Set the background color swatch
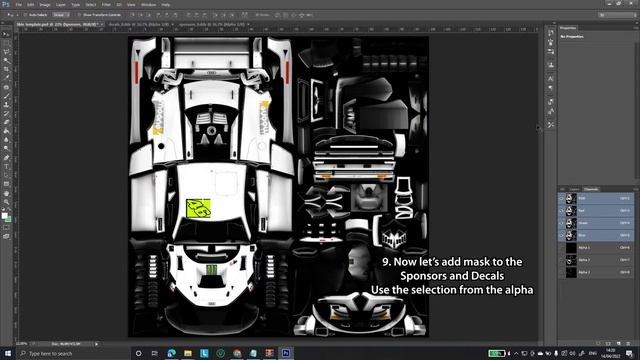This screenshot has height=360, width=640. (x=8, y=219)
